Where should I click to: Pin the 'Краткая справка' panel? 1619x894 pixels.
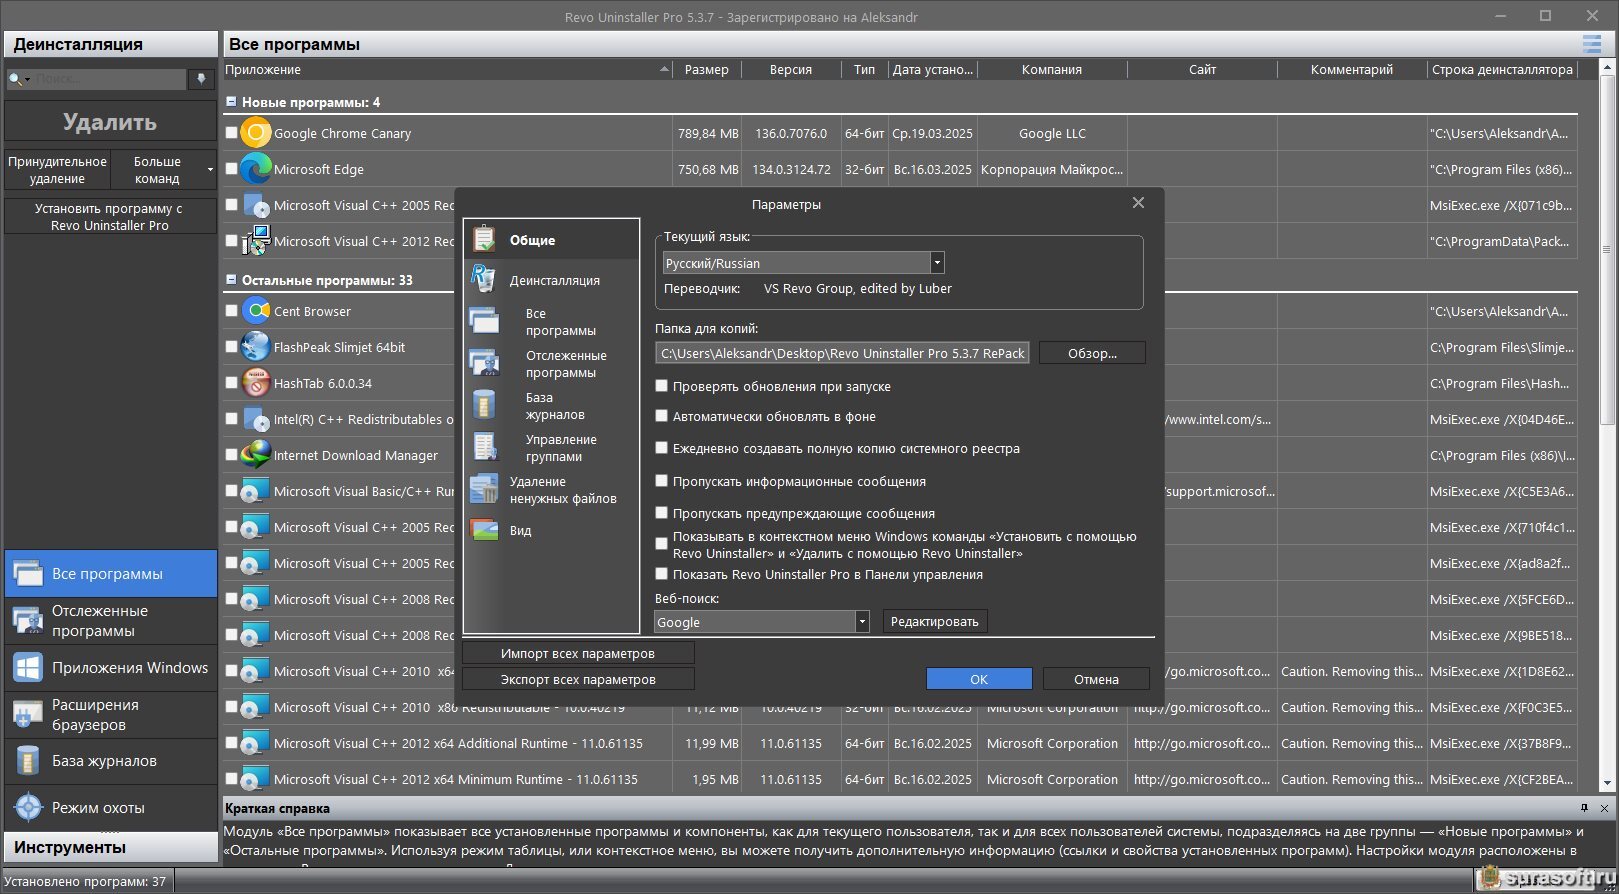tap(1584, 808)
